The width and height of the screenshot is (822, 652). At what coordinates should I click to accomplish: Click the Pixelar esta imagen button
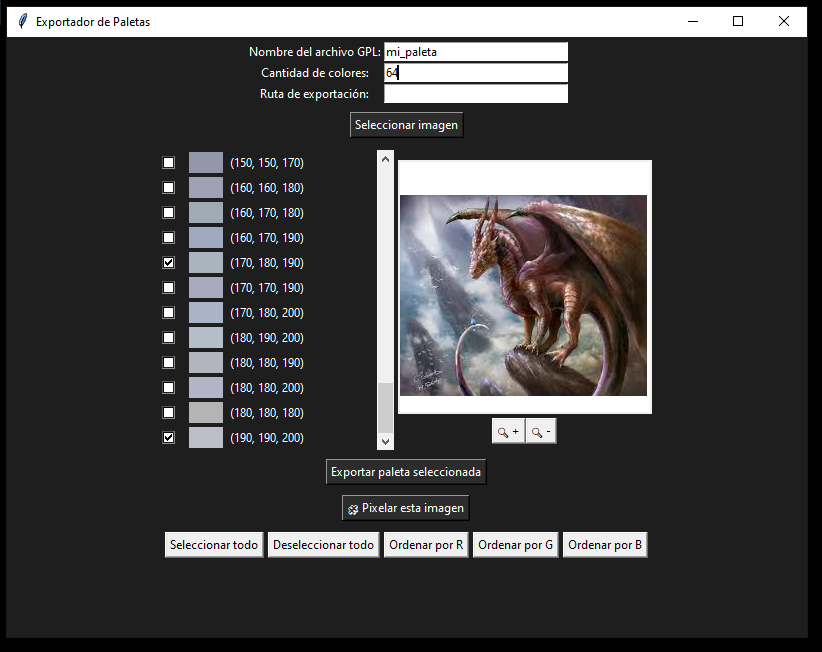(405, 508)
